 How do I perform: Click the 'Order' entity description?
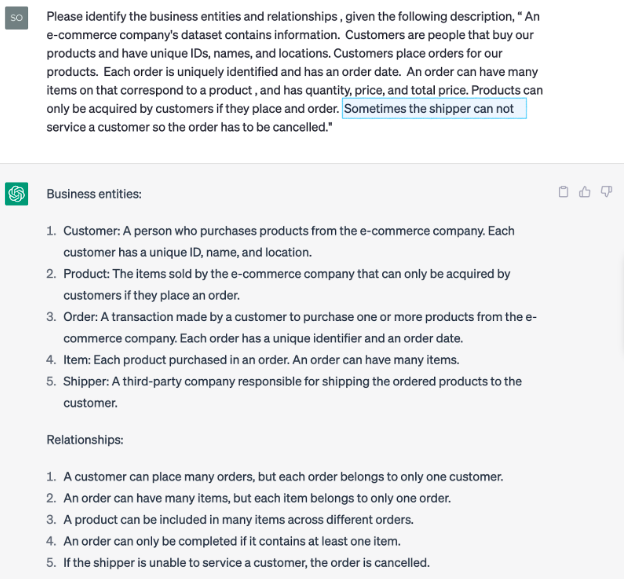pyautogui.click(x=300, y=328)
